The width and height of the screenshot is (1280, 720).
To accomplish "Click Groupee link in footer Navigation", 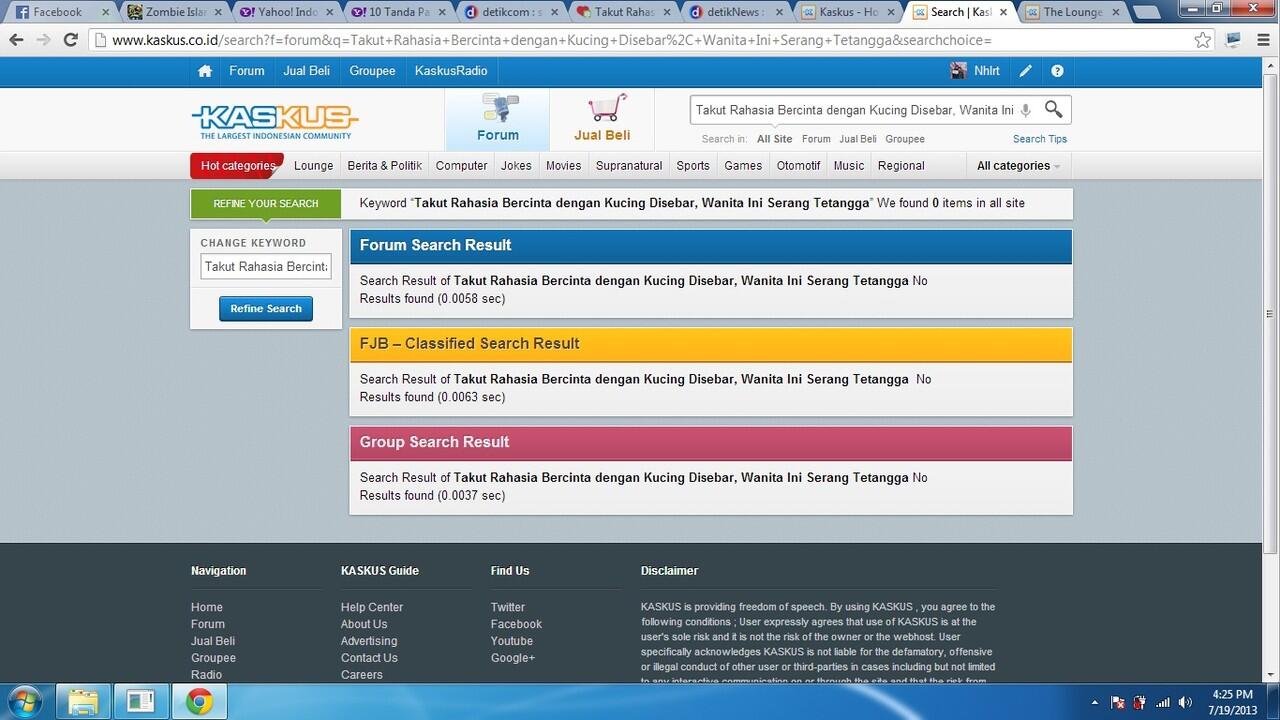I will [x=213, y=658].
